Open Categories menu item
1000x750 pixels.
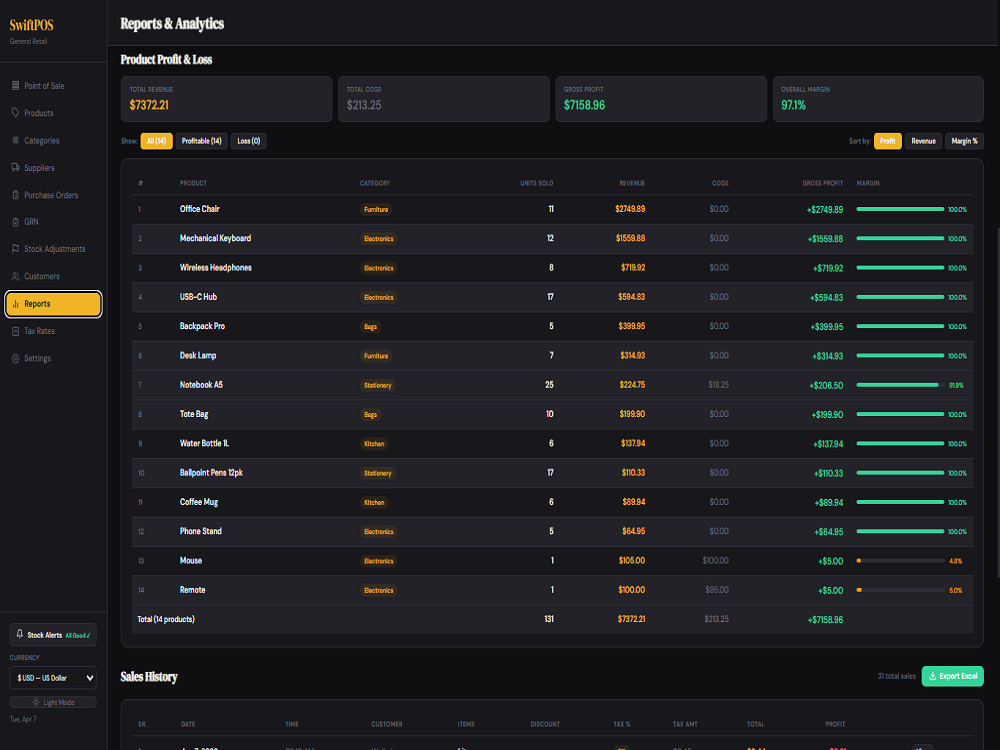(x=54, y=140)
